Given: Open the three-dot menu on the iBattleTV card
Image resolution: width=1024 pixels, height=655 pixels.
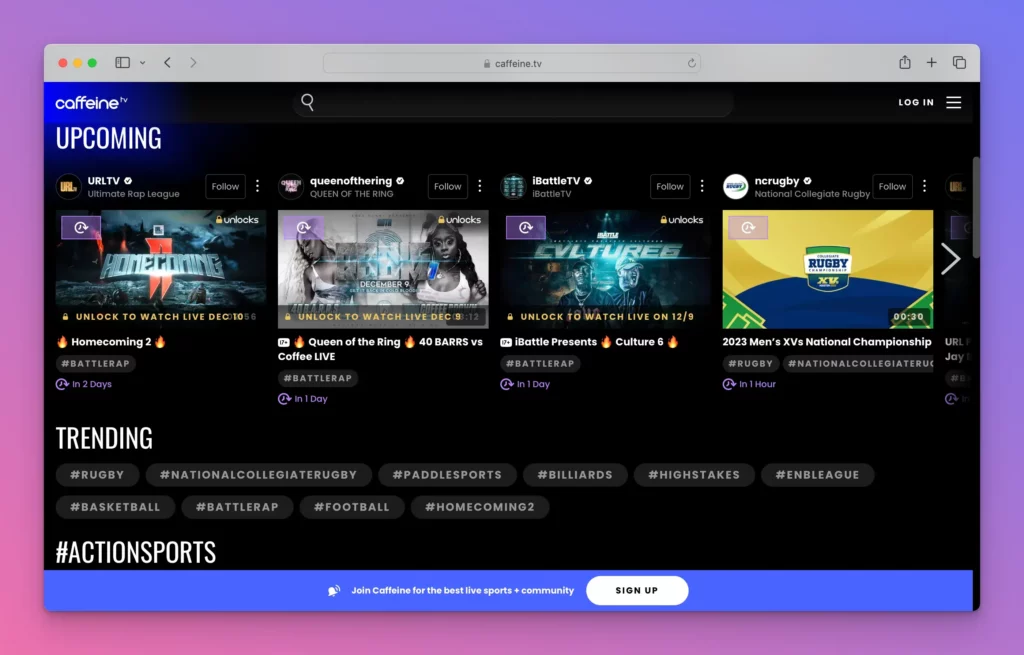Looking at the screenshot, I should point(701,186).
